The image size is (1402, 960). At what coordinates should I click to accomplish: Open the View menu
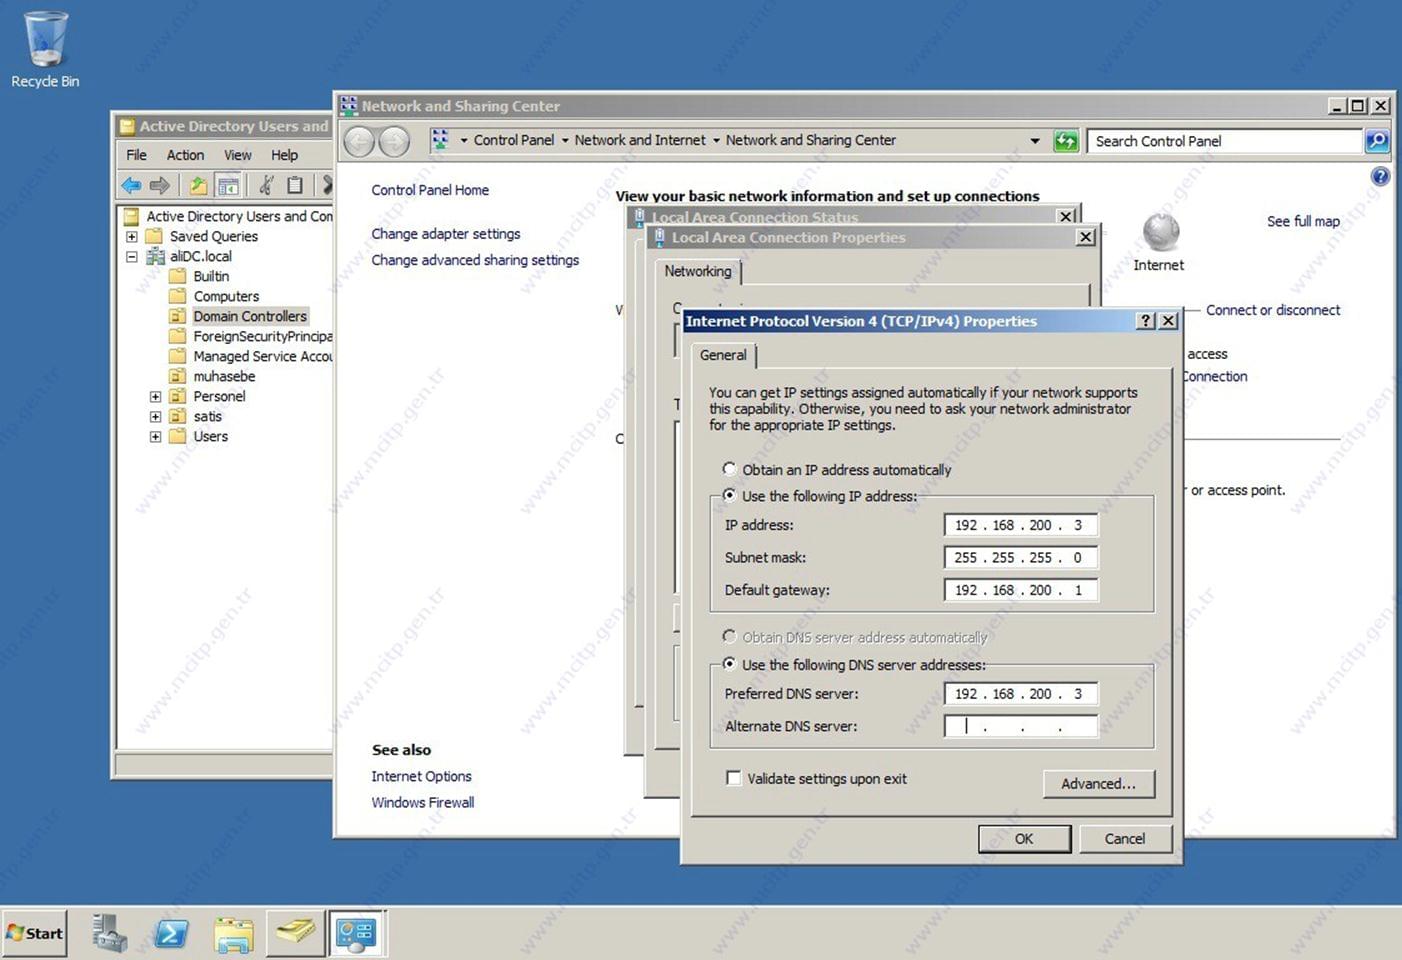(238, 155)
